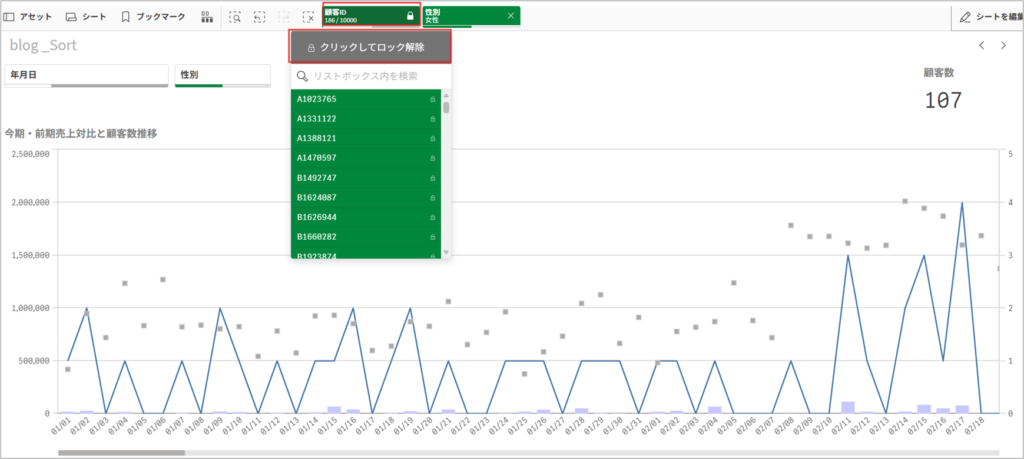Clear all selections icon
1024x459 pixels.
(x=309, y=17)
